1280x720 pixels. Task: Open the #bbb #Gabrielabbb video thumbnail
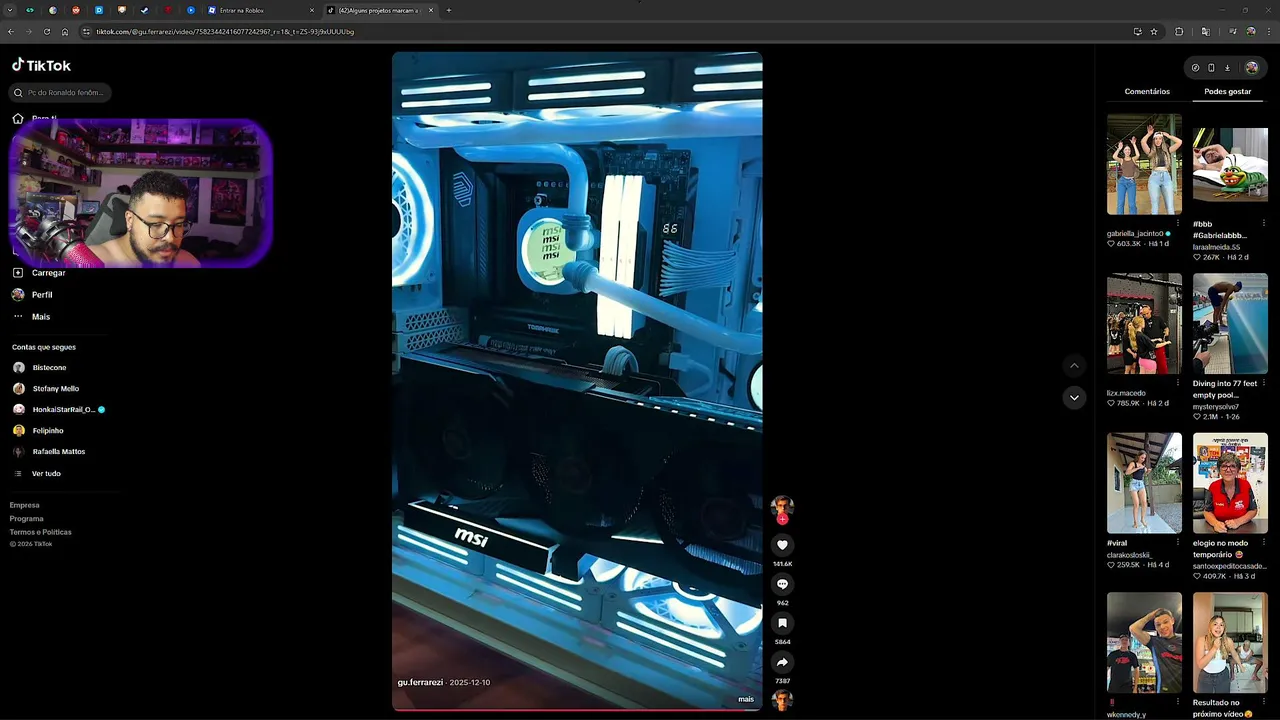coord(1230,164)
